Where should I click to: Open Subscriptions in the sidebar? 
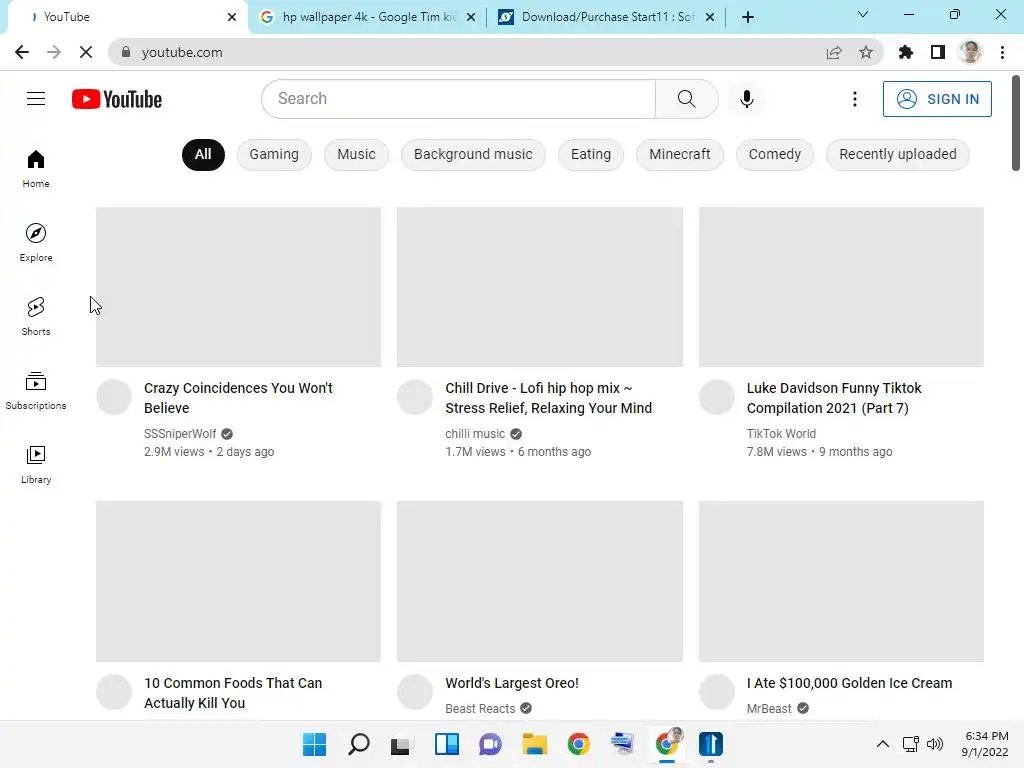click(36, 391)
